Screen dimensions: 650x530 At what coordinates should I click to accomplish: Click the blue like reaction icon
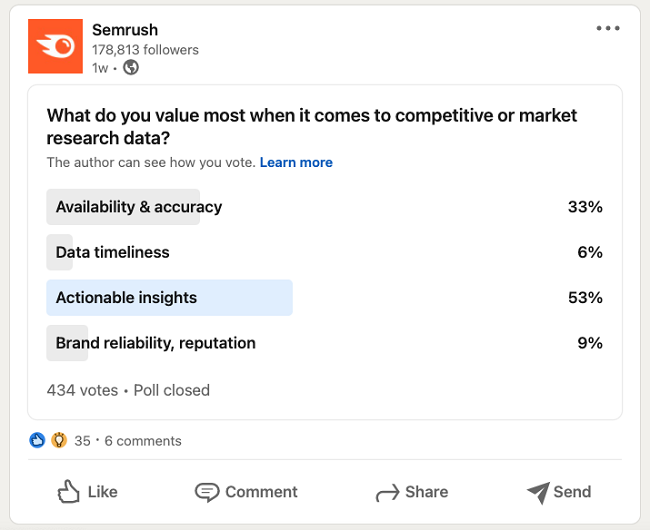(x=38, y=440)
